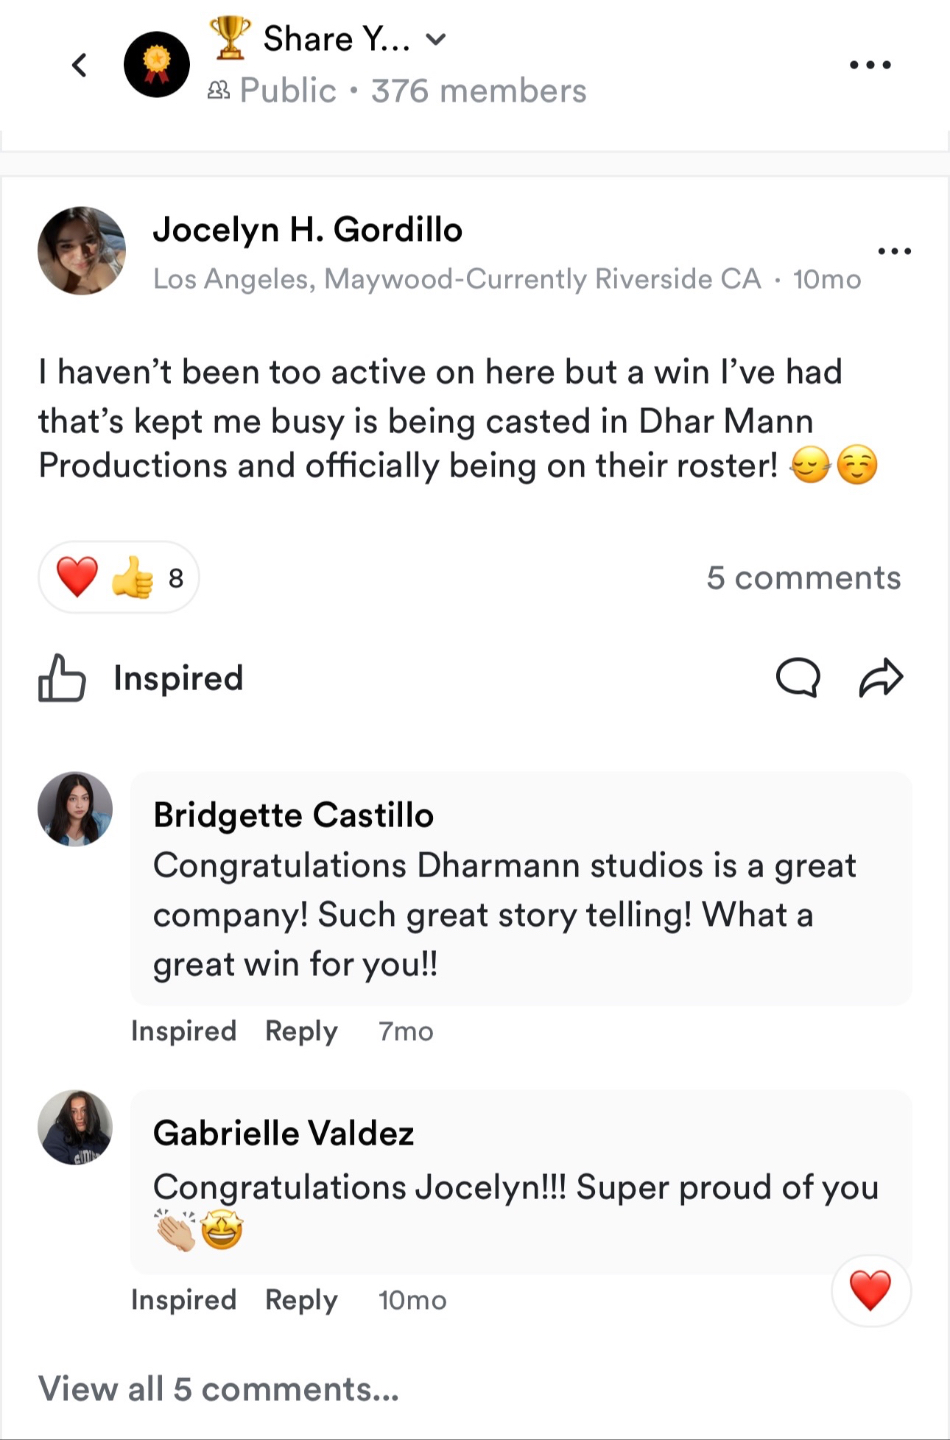Tap the back arrow icon
Image resolution: width=950 pixels, height=1440 pixels.
click(80, 65)
